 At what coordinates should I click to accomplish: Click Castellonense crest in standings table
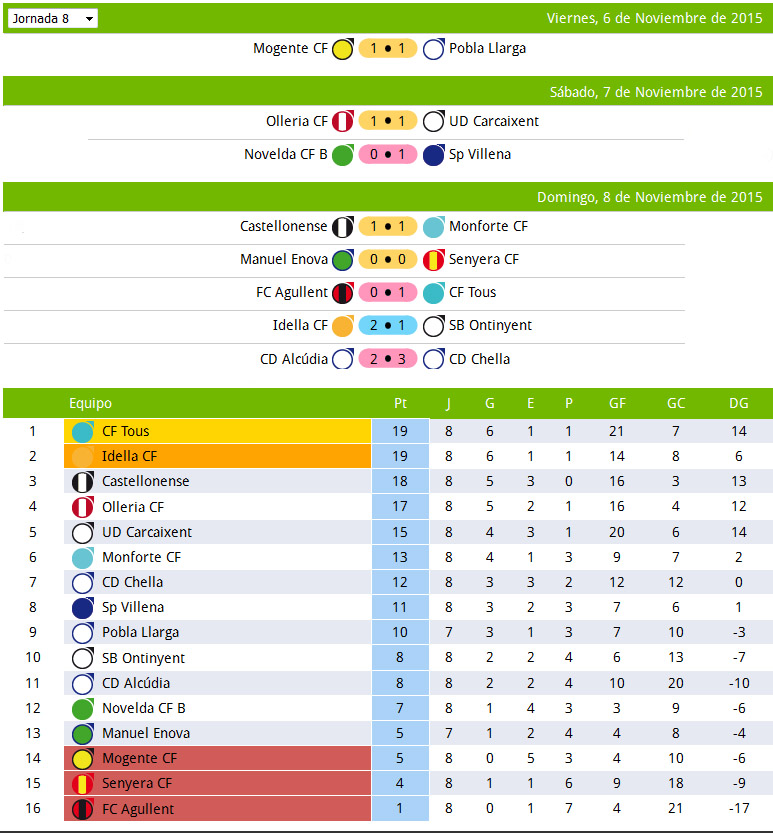[x=83, y=482]
